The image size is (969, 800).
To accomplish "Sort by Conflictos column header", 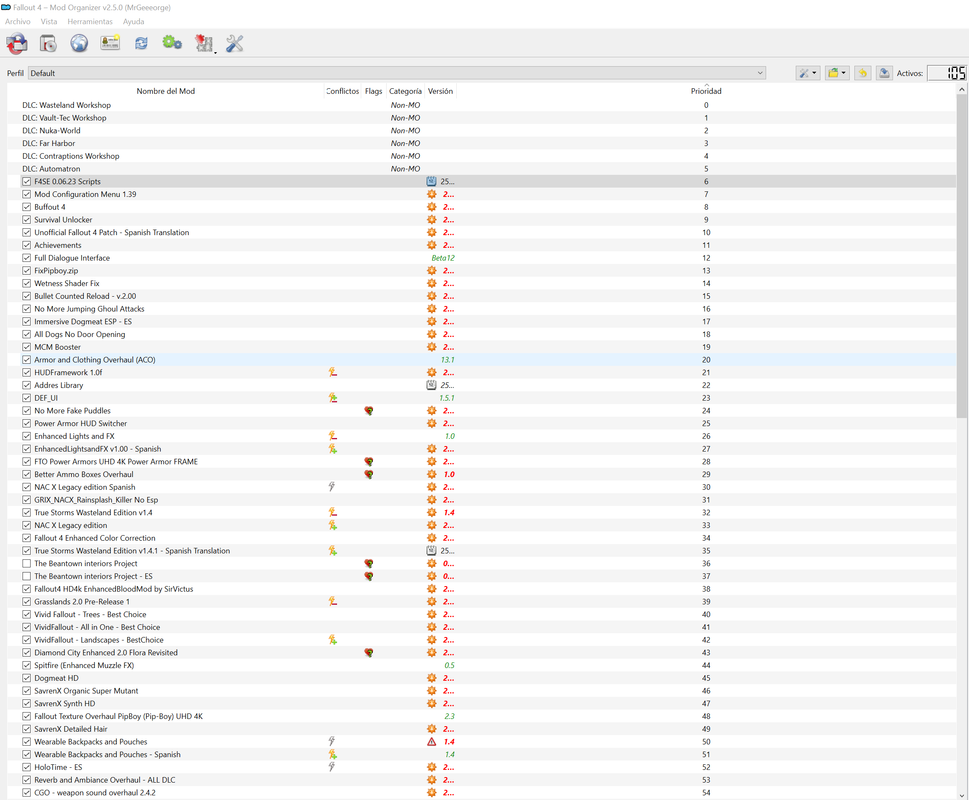I will click(342, 91).
